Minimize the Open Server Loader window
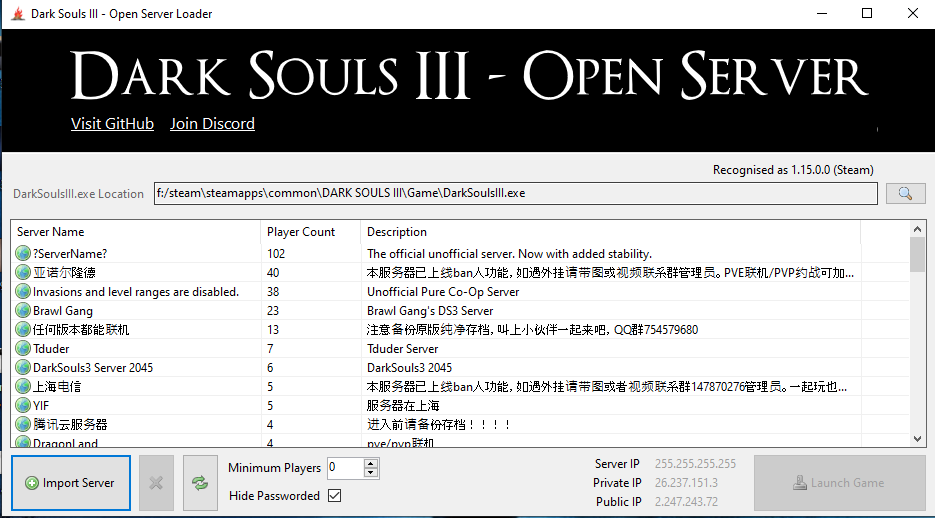This screenshot has height=518, width=935. [822, 13]
